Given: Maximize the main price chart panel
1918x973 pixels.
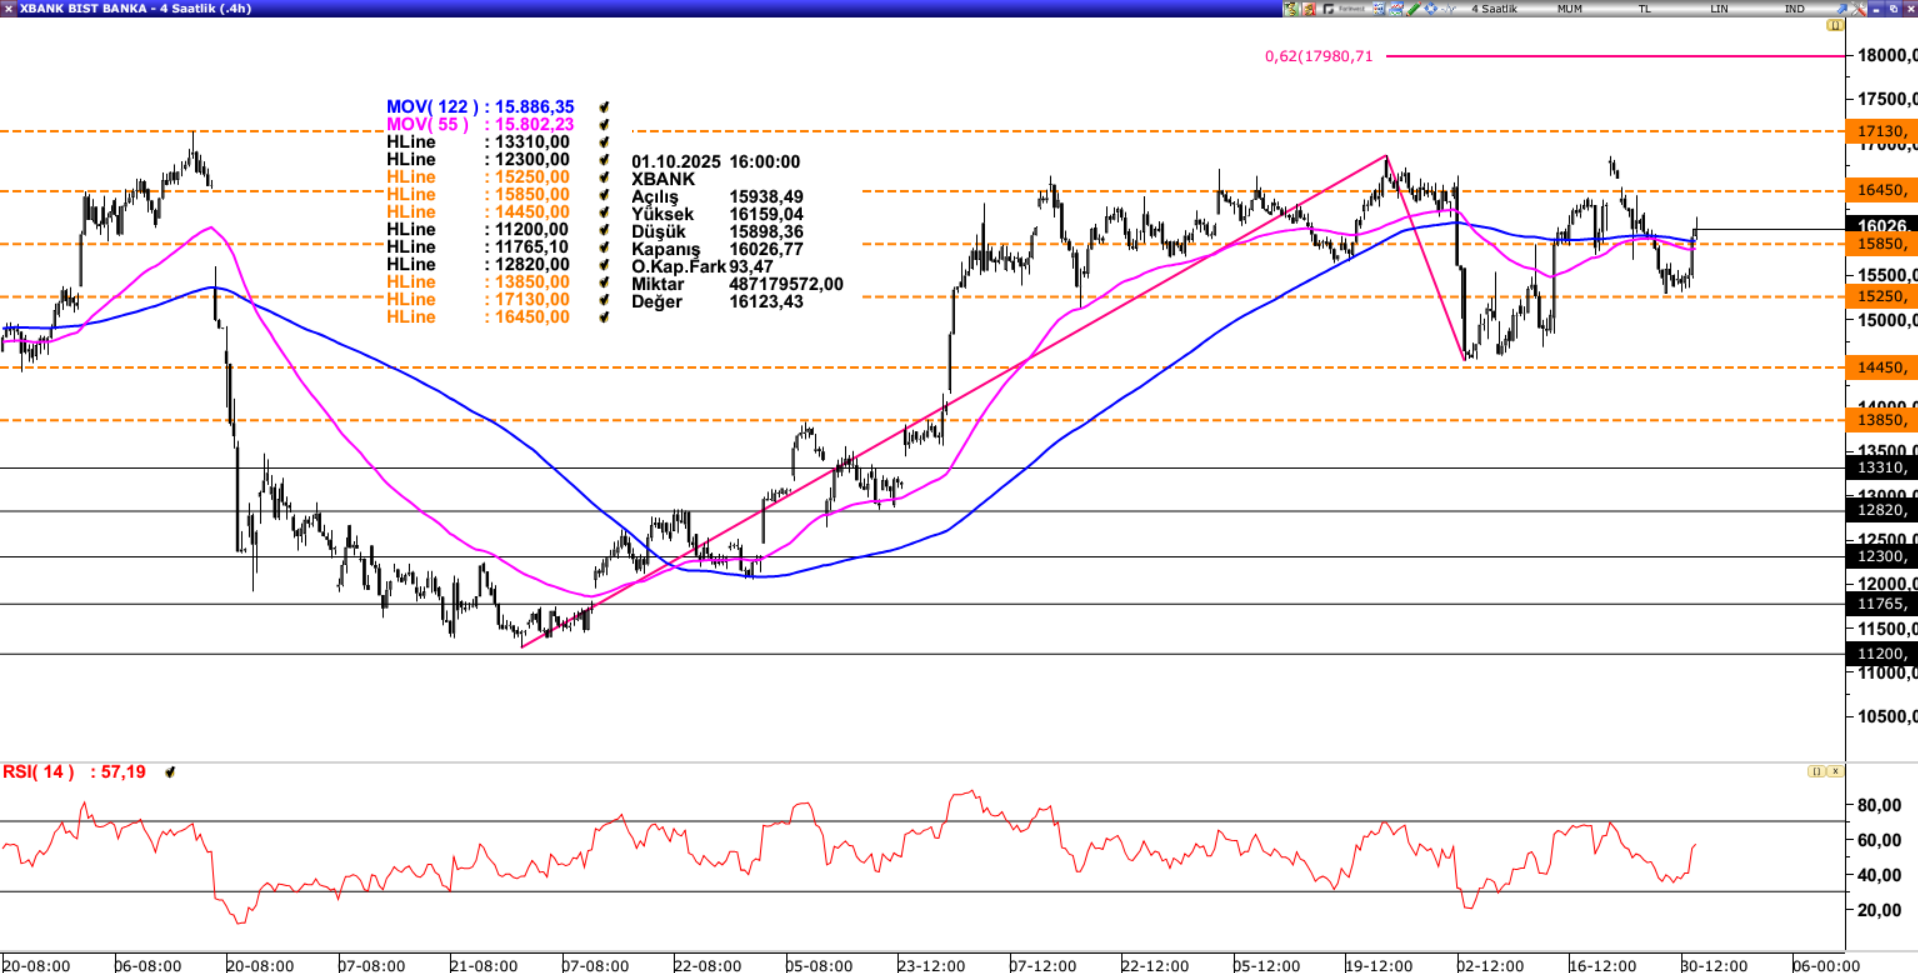Looking at the screenshot, I should click(1834, 25).
